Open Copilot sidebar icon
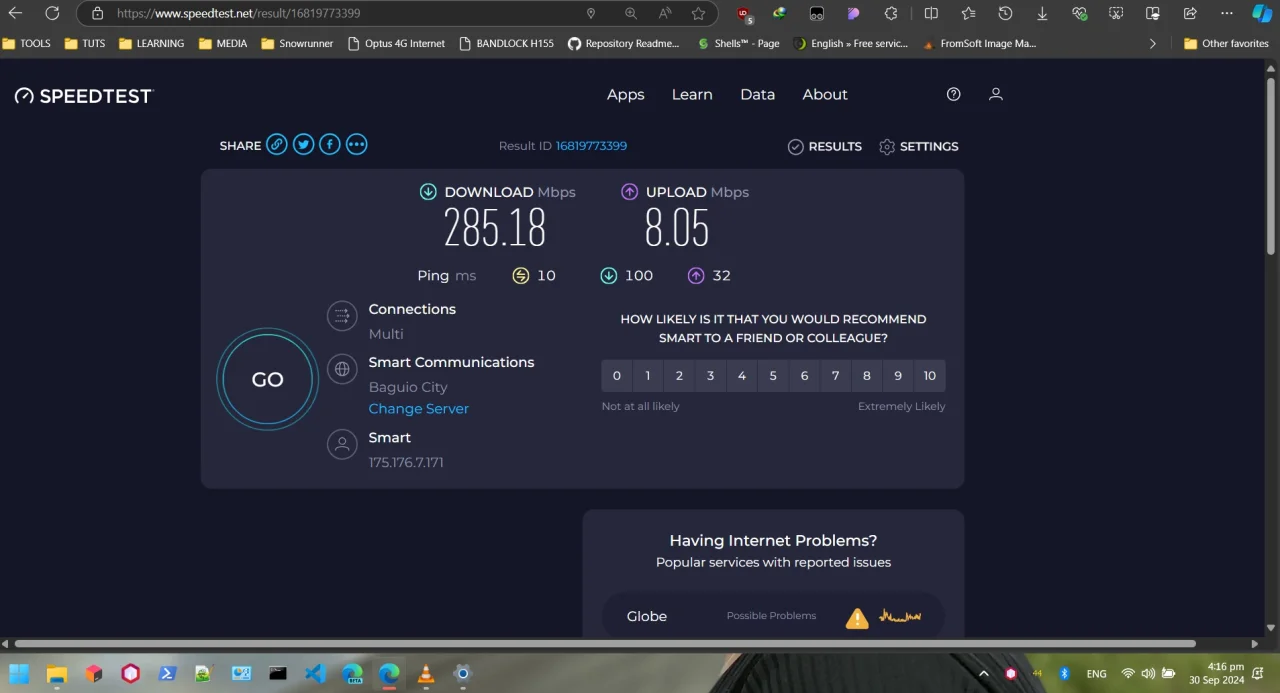Screen dimensions: 1280x693 (1263, 13)
